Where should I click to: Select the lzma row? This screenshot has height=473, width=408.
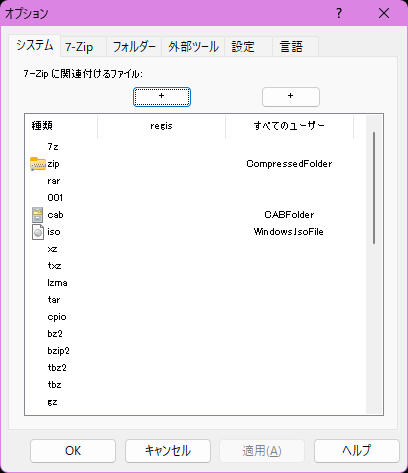(57, 283)
